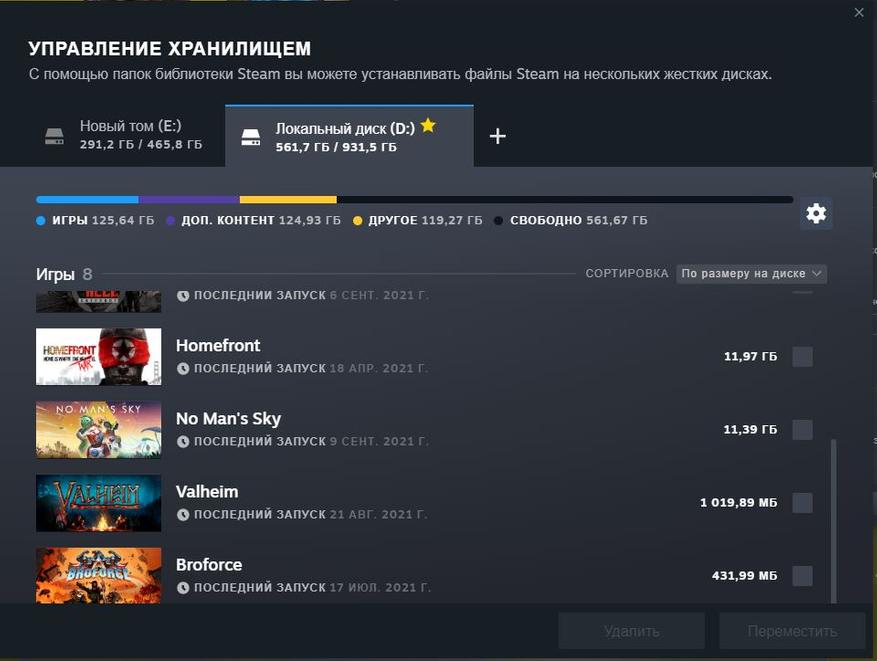This screenshot has height=661, width=877.
Task: Click the games list scrollbar
Action: pyautogui.click(x=834, y=520)
